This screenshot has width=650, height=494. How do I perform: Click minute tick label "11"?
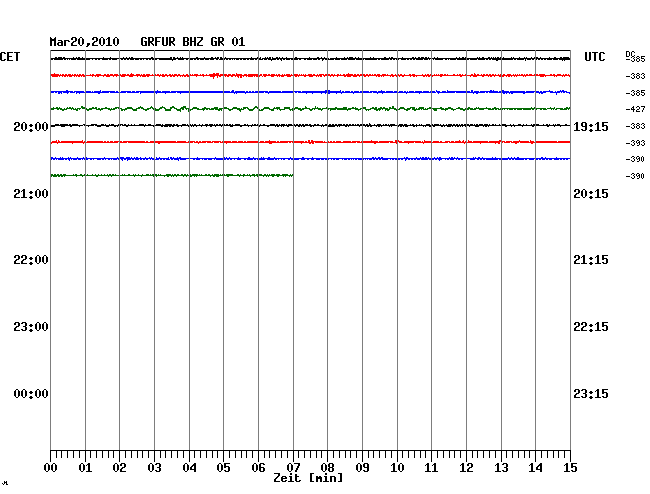(431, 468)
